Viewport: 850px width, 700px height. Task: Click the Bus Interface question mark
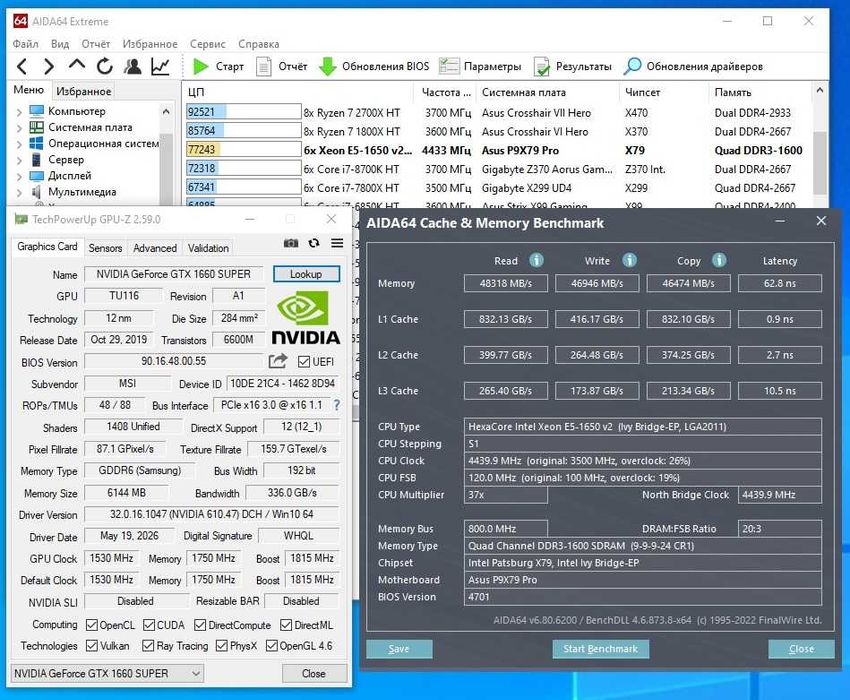tap(337, 405)
